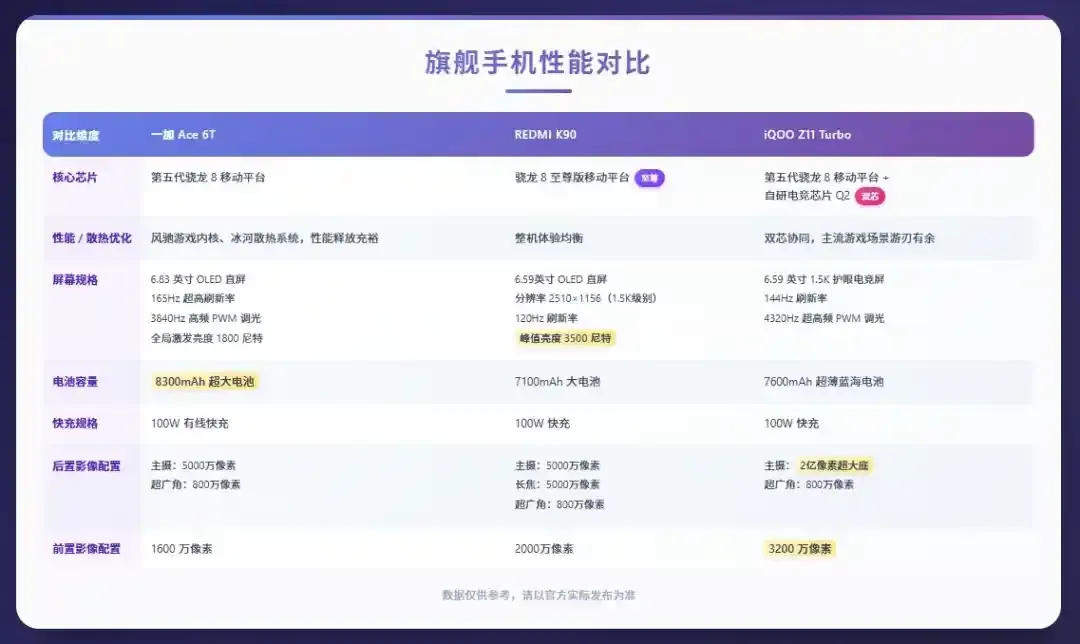This screenshot has height=644, width=1080.
Task: Select the 一加 Ace 6T column header
Action: pos(183,135)
